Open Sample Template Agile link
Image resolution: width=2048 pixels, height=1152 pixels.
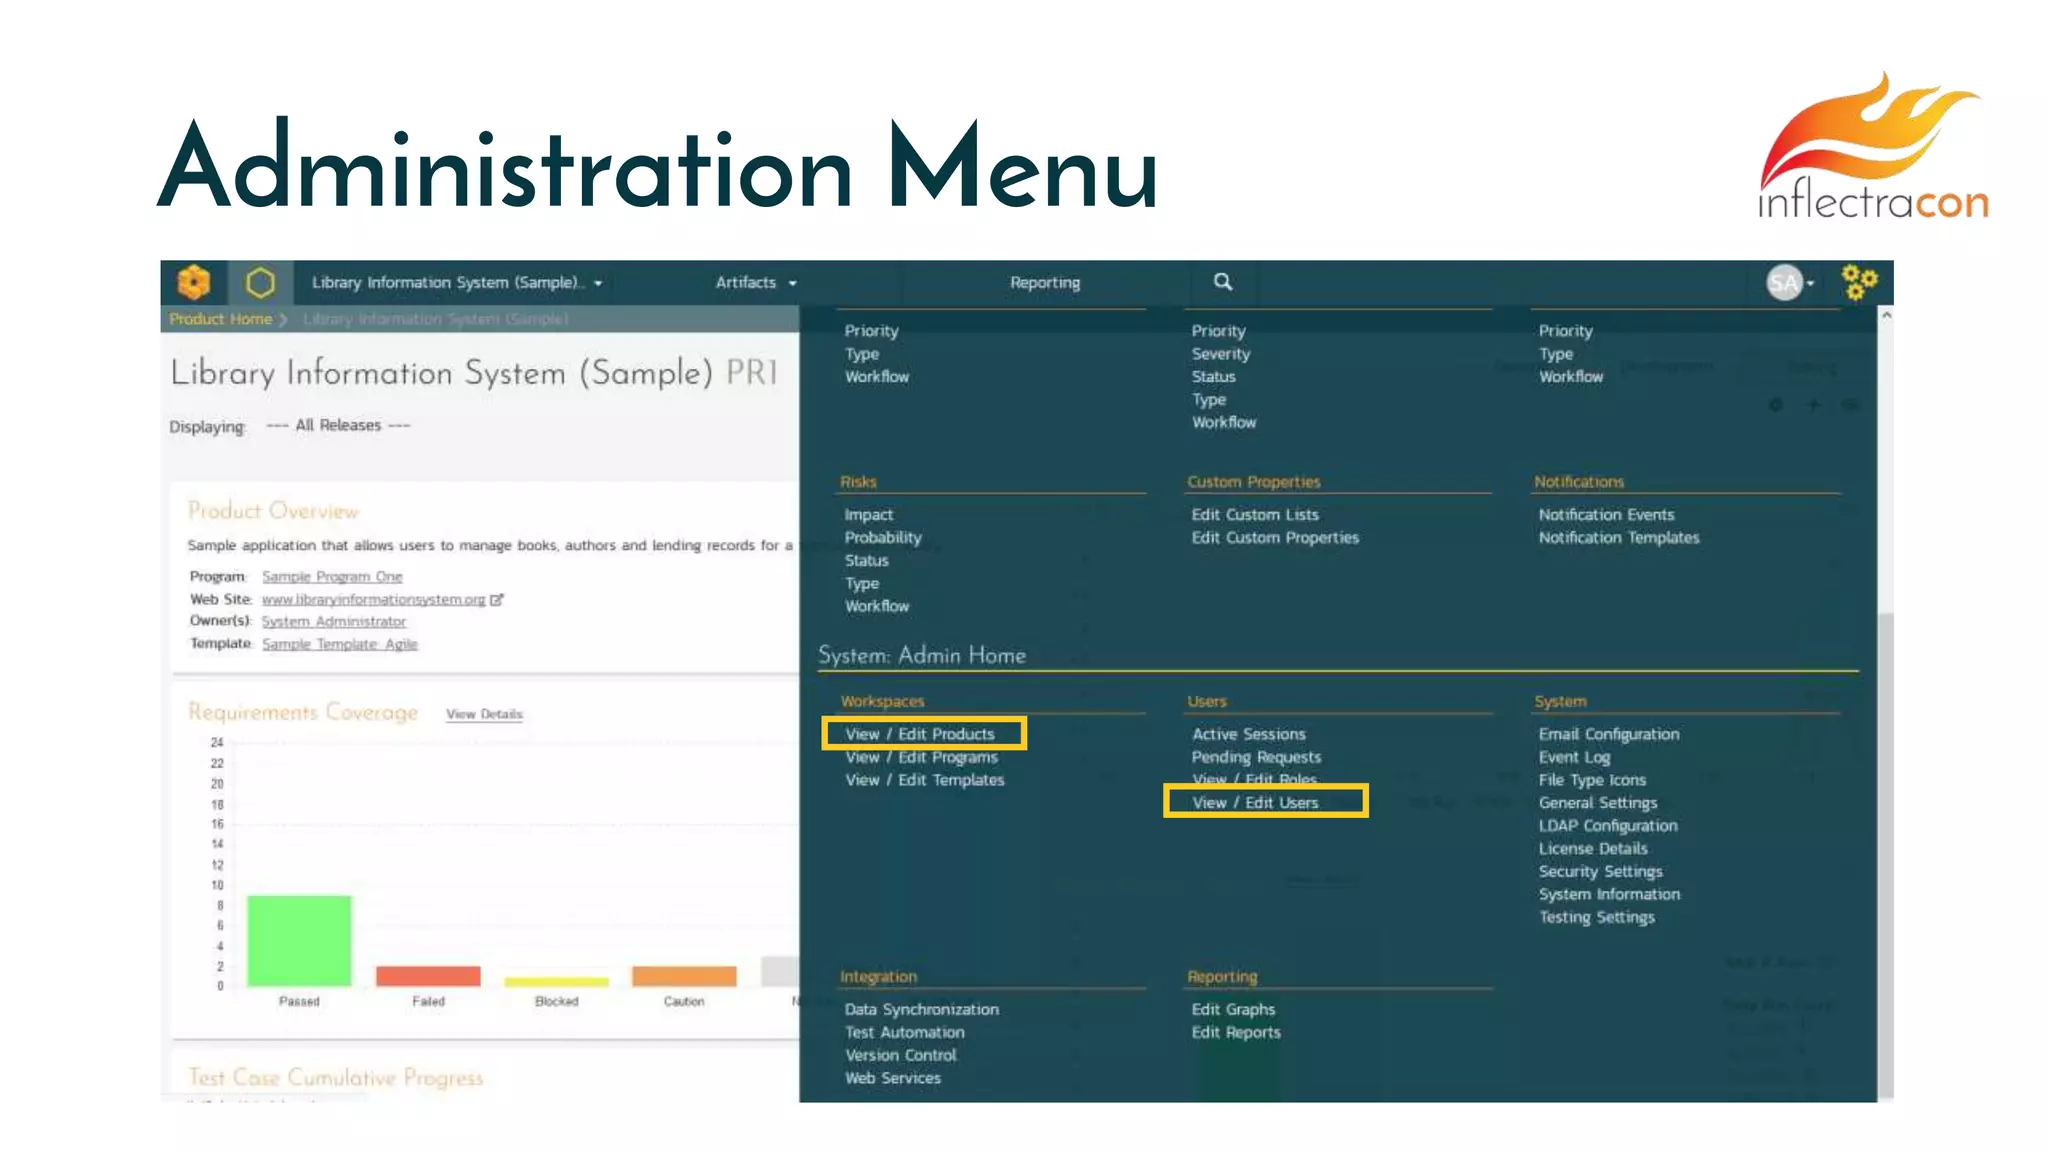pos(340,645)
